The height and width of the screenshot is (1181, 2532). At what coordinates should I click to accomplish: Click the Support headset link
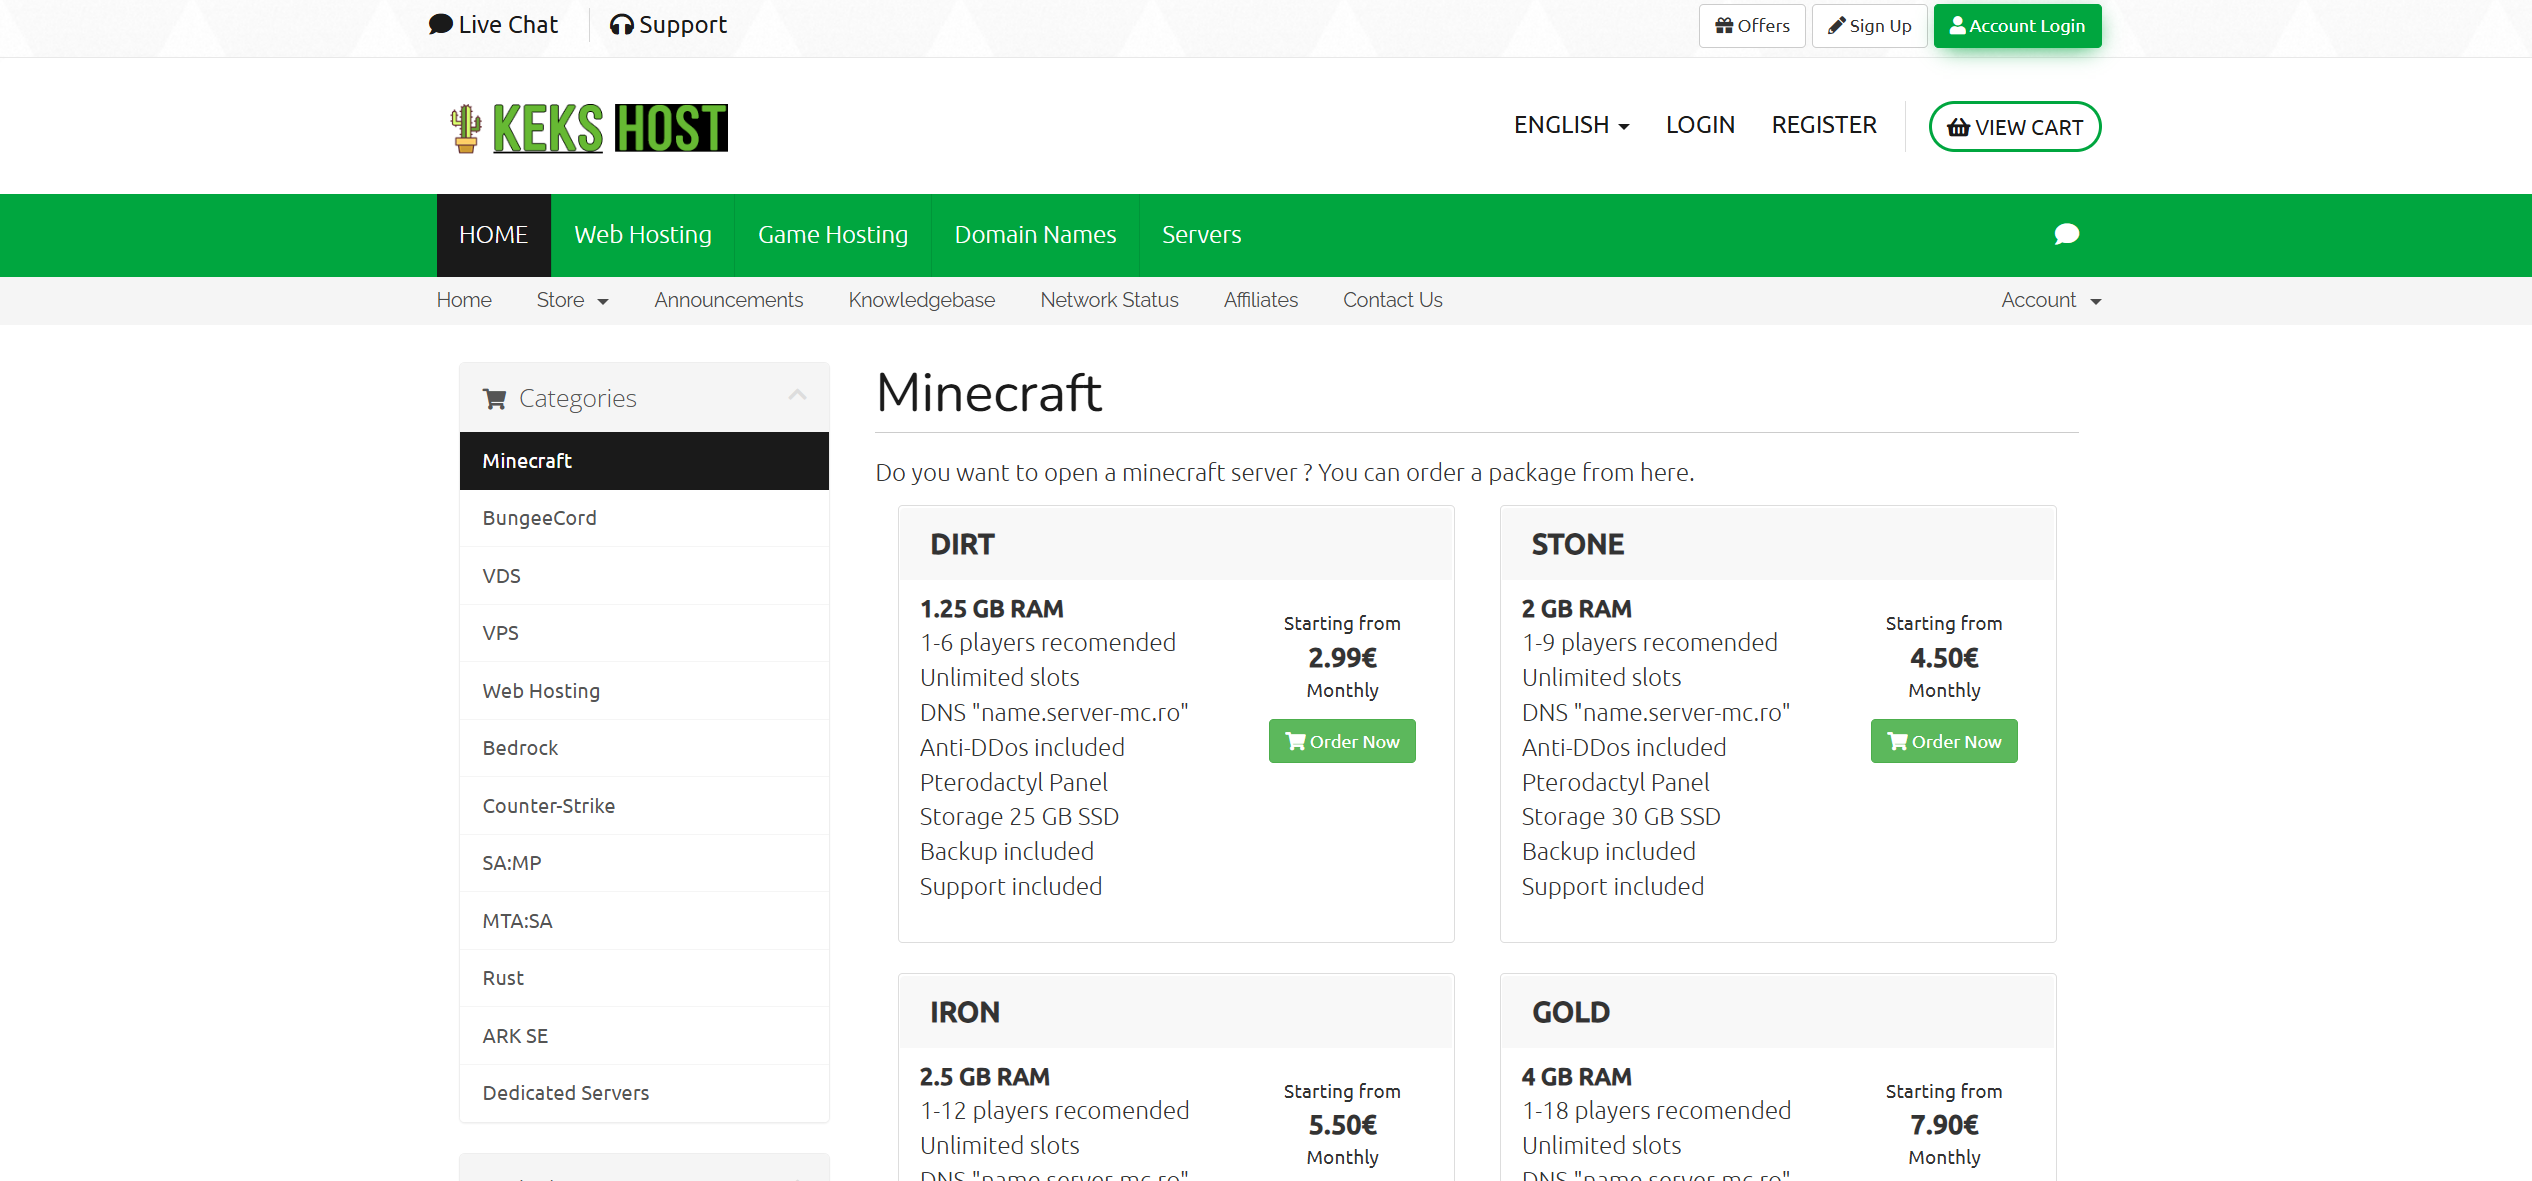click(x=668, y=25)
